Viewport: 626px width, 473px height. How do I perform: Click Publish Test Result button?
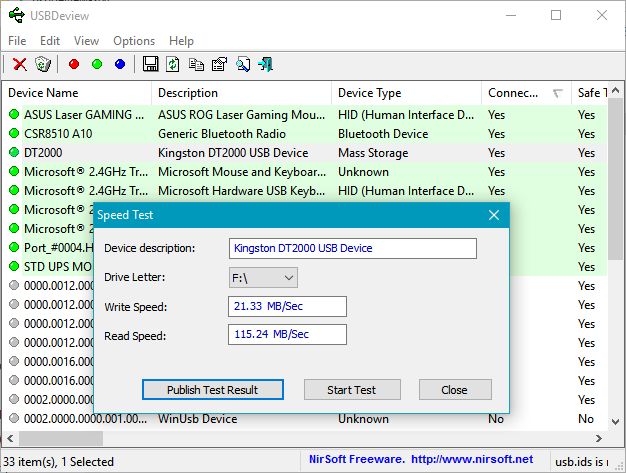tap(213, 390)
